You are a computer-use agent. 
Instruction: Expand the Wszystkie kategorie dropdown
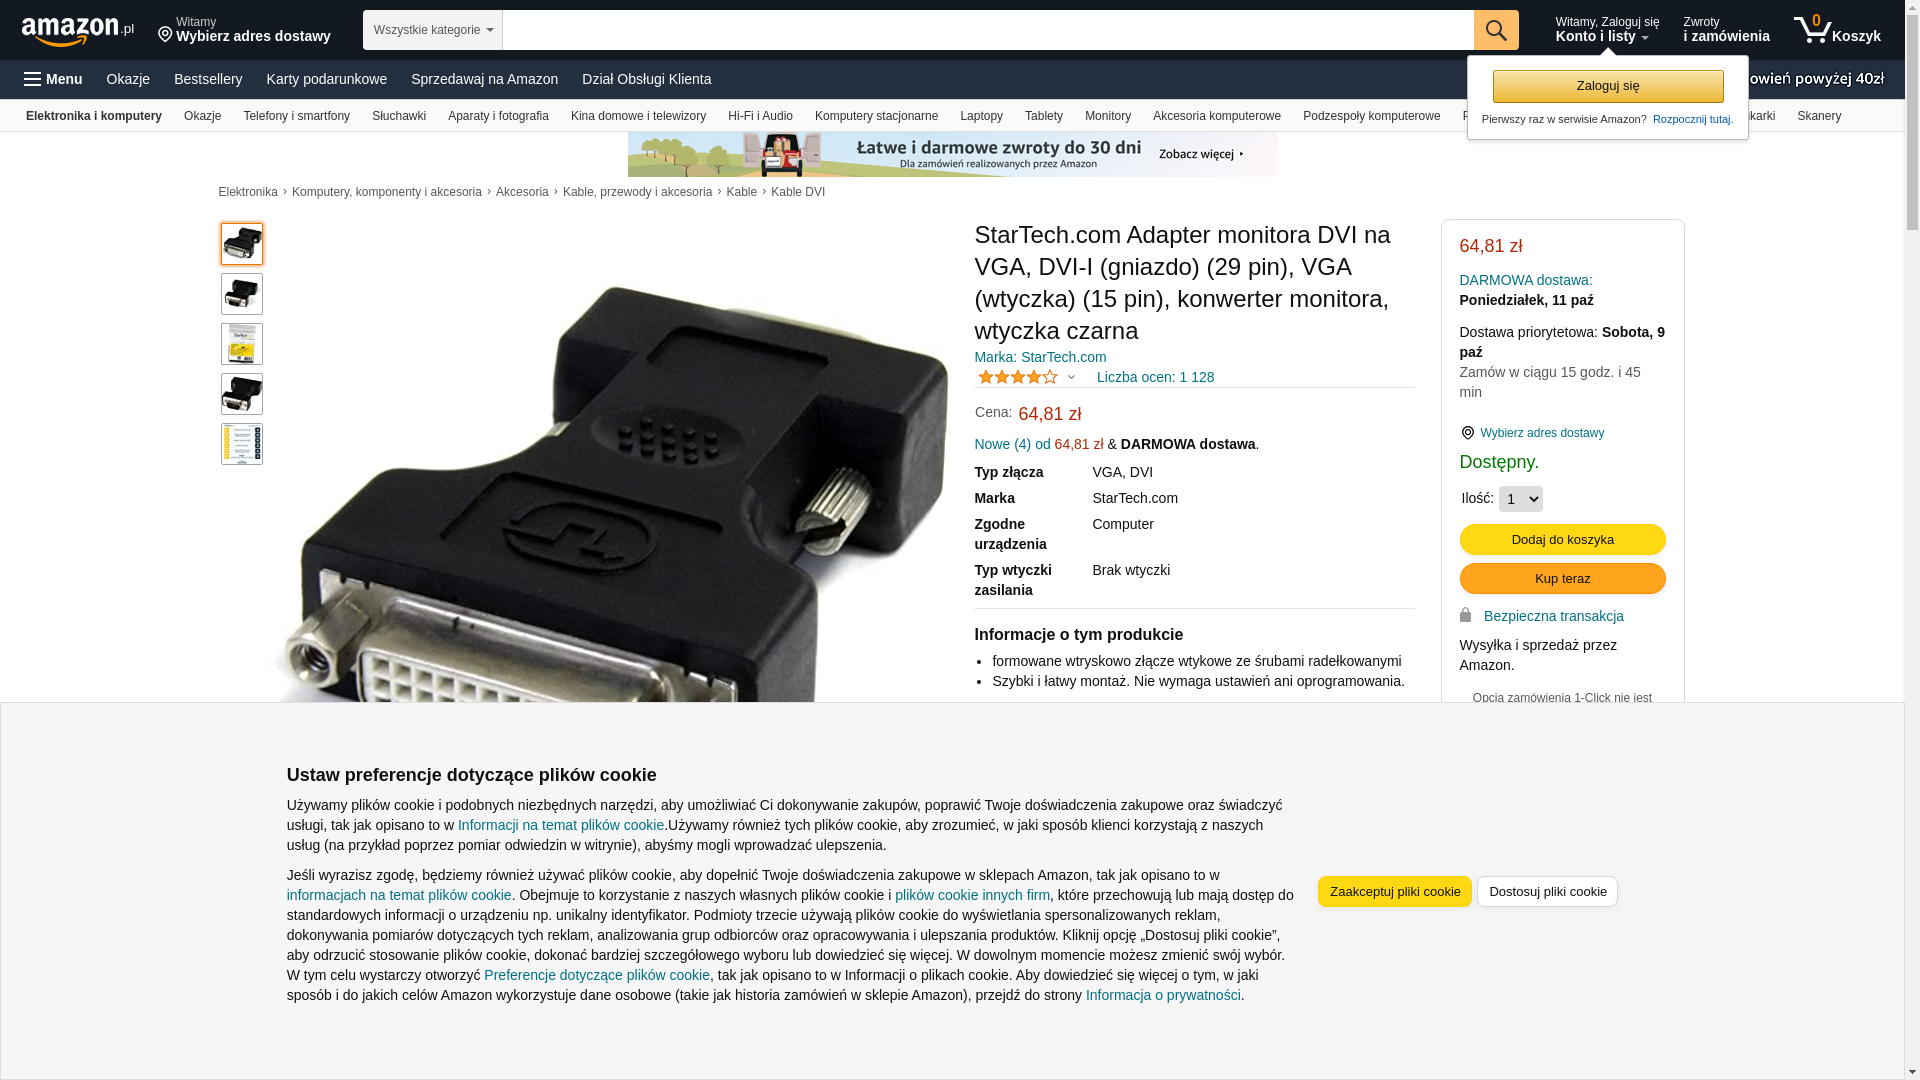(x=433, y=30)
